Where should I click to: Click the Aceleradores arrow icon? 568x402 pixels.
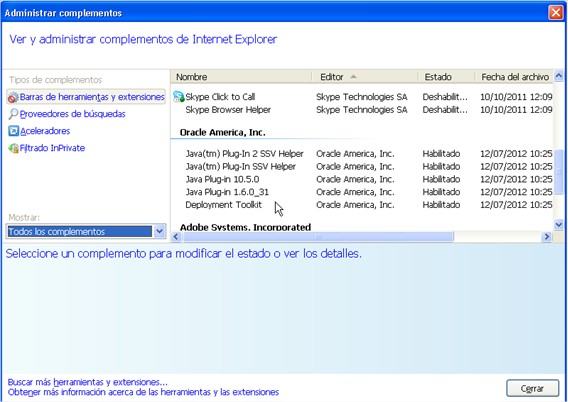(13, 131)
